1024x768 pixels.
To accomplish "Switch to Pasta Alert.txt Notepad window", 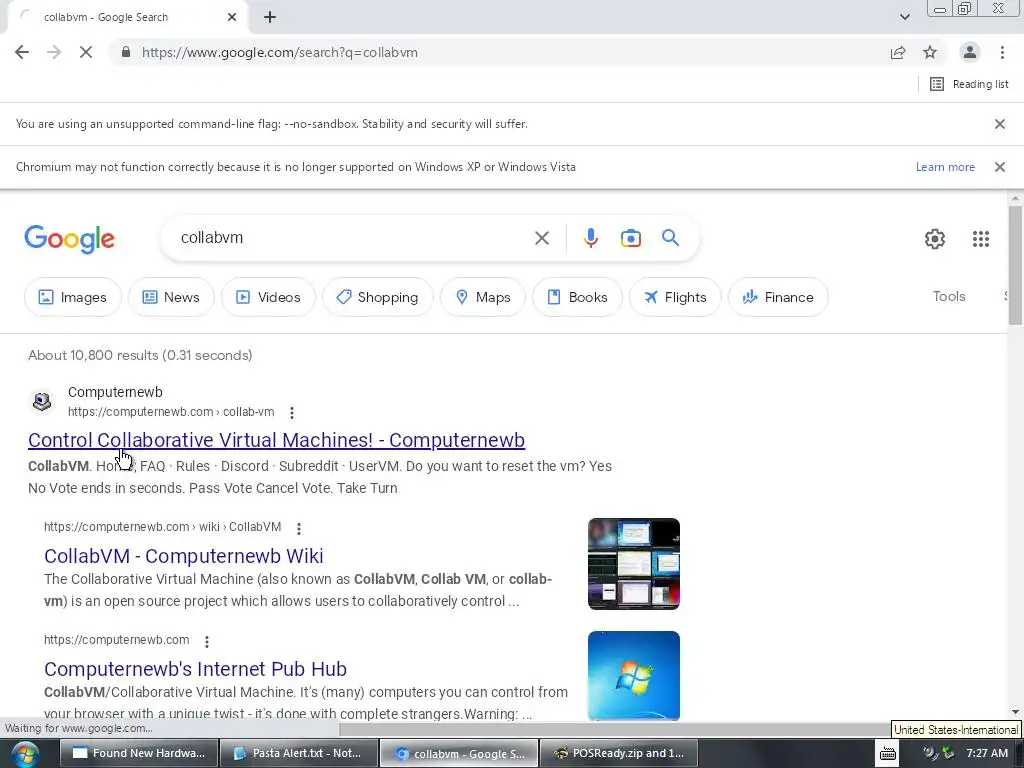I will pyautogui.click(x=300, y=754).
